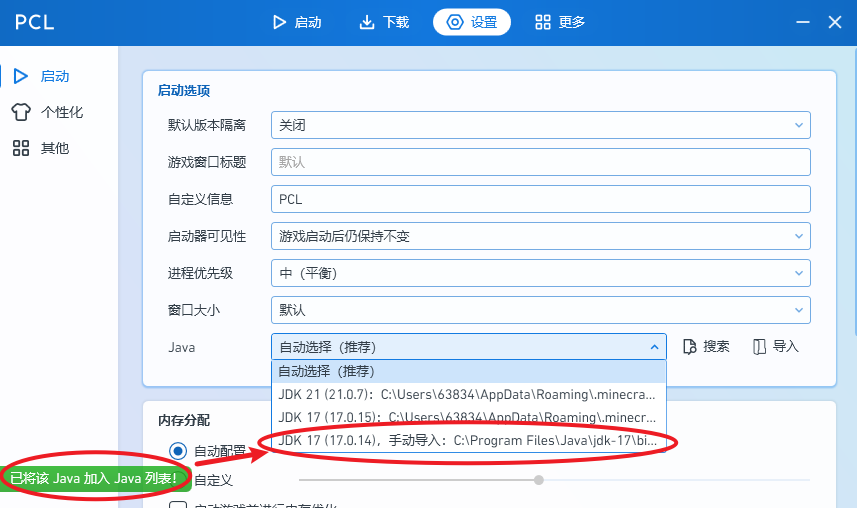
Task: Choose 自动选择（推荐） in Java list
Action: [469, 371]
